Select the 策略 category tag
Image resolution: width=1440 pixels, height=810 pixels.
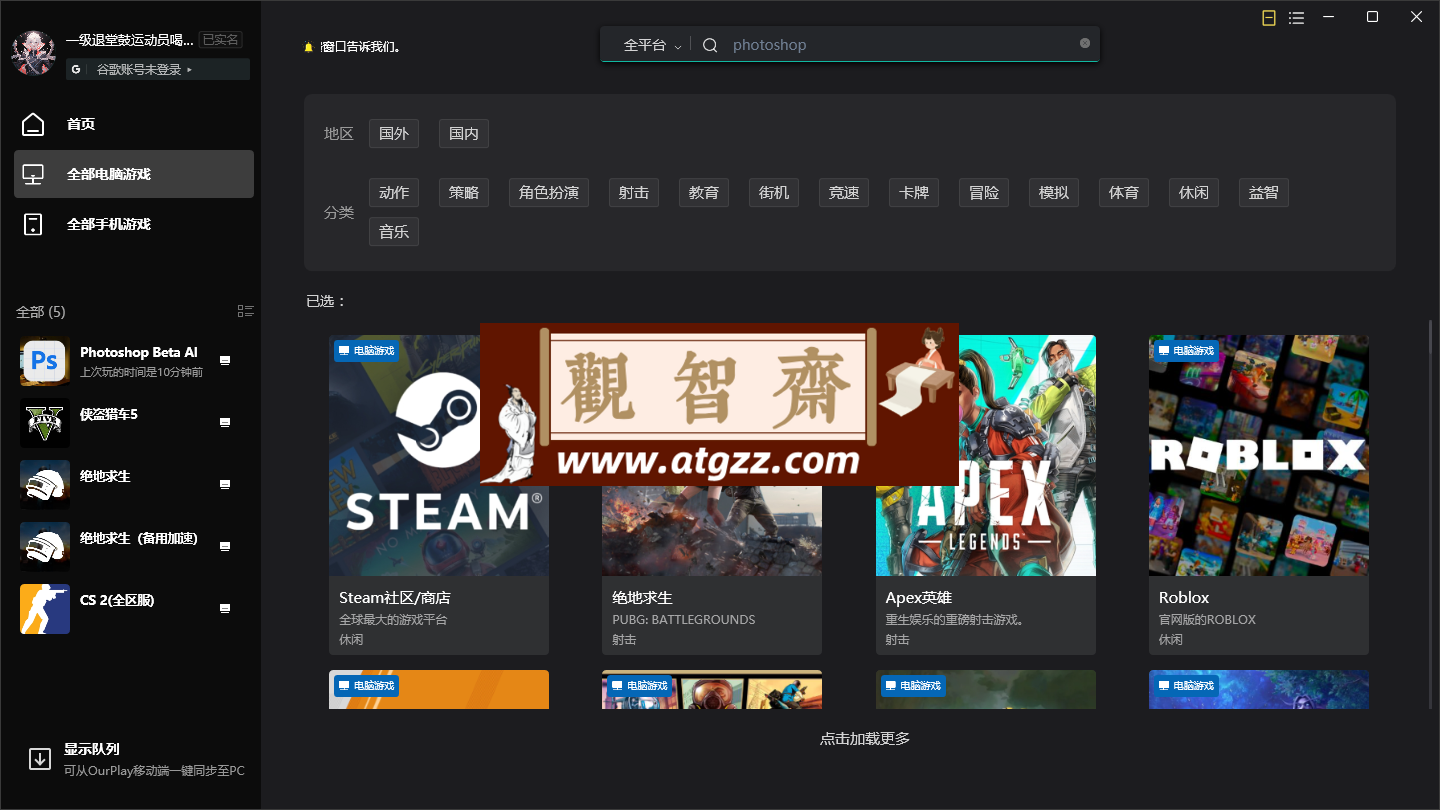(464, 192)
